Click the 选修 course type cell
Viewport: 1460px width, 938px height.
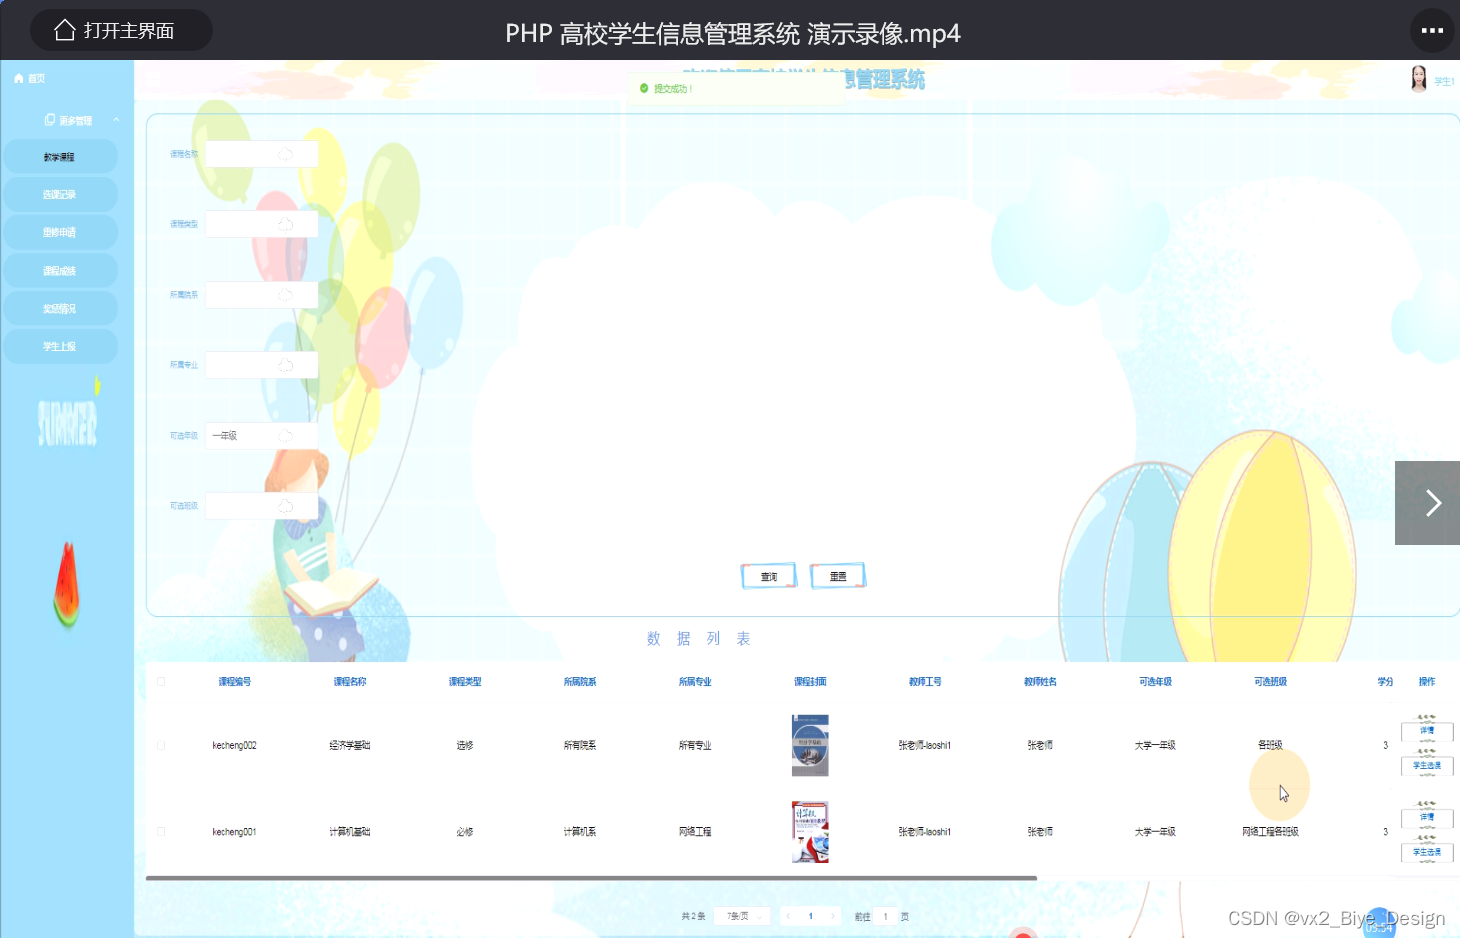point(465,745)
